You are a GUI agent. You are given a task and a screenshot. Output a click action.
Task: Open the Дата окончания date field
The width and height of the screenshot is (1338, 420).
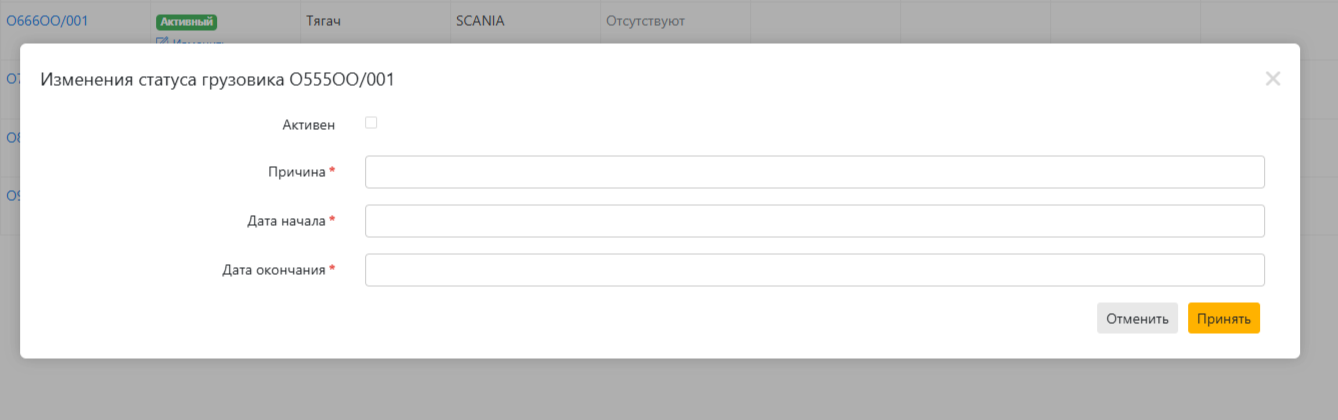[814, 270]
